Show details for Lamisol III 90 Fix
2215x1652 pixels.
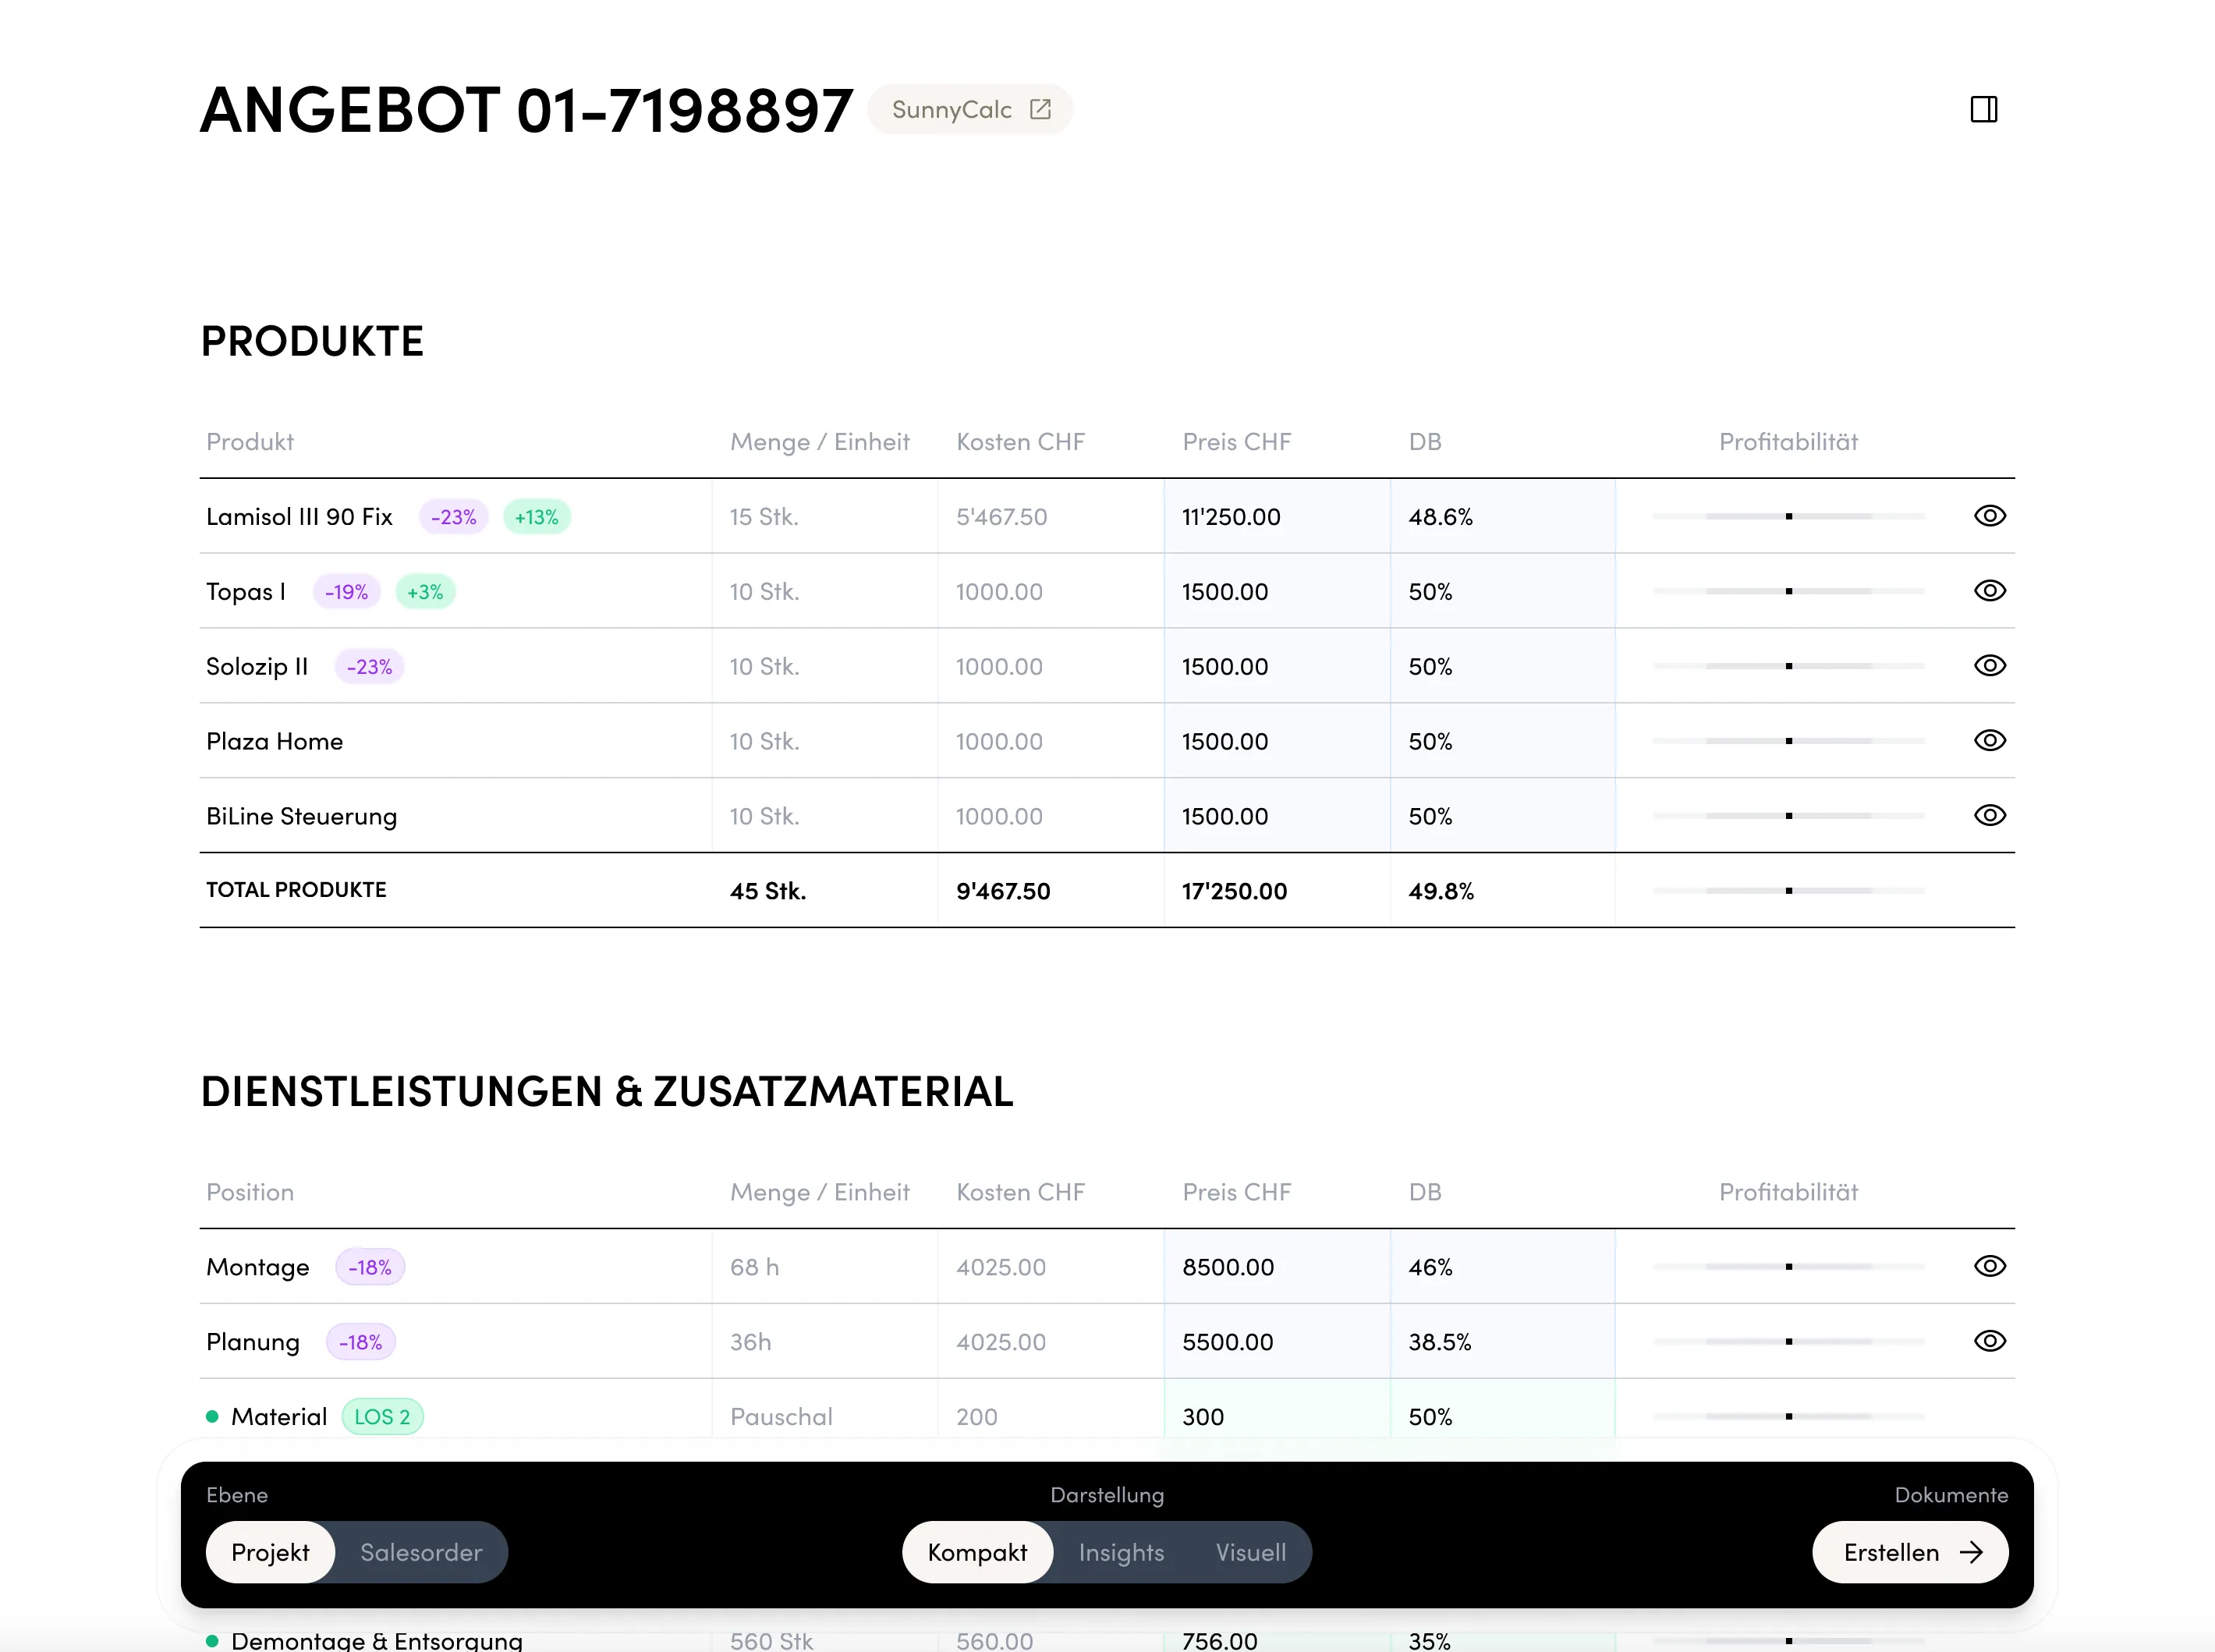(1990, 516)
